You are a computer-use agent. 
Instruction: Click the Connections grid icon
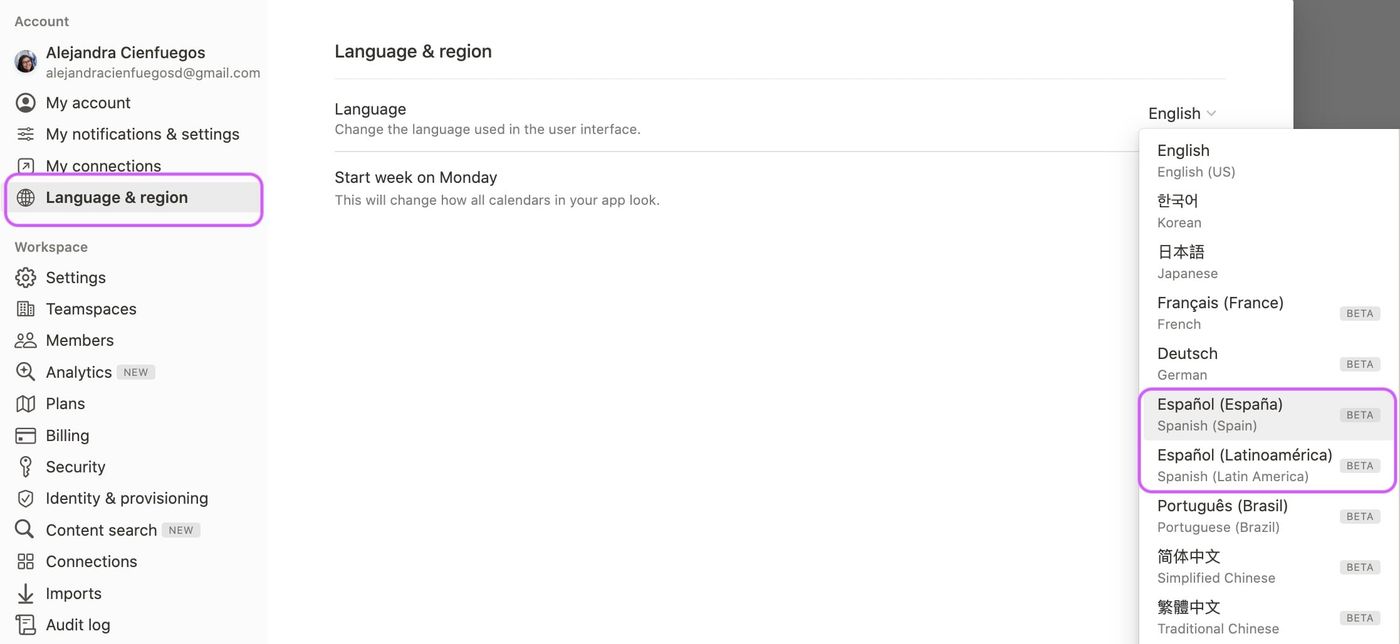tap(26, 562)
